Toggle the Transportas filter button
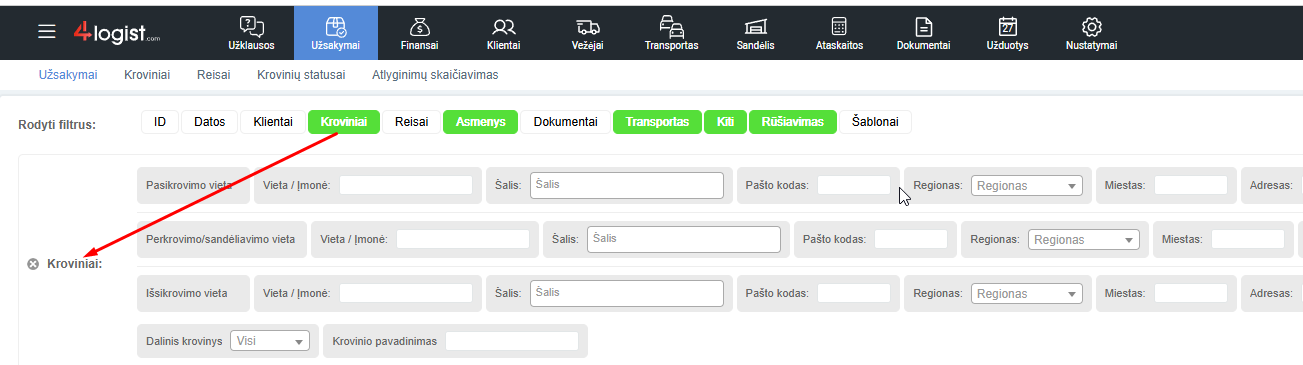The image size is (1303, 365). [x=657, y=122]
